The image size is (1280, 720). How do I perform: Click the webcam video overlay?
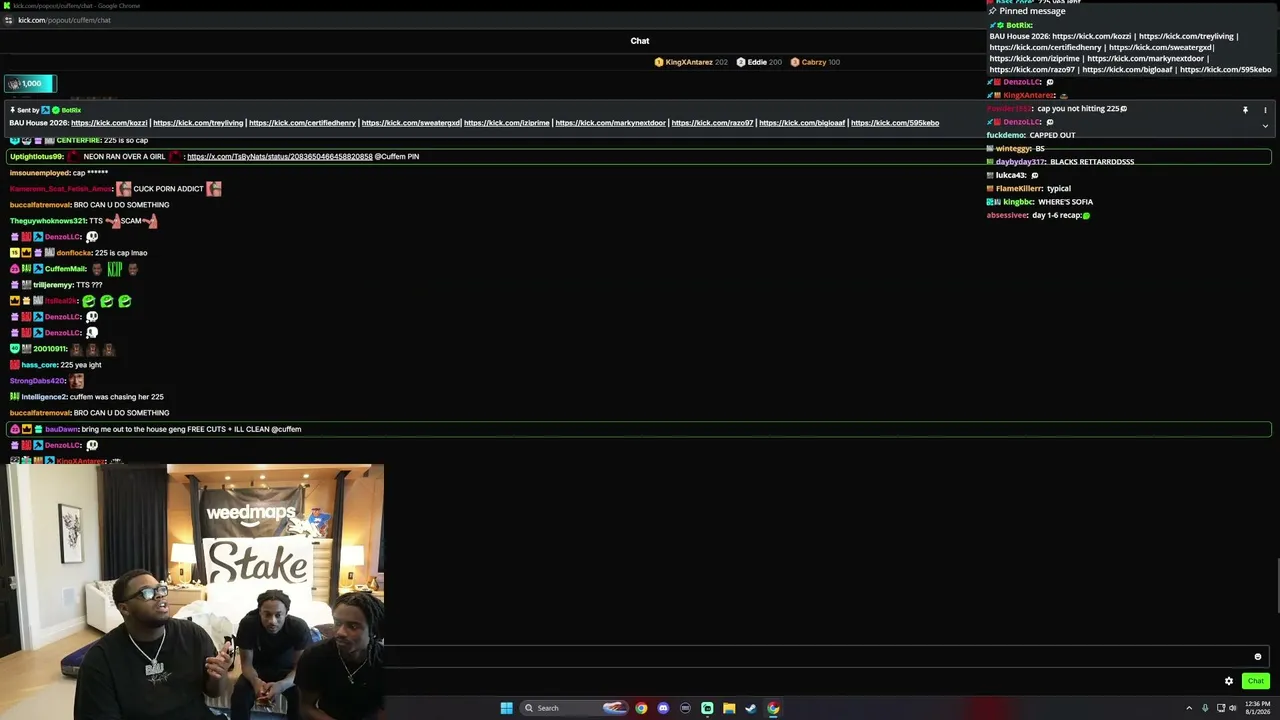[x=192, y=592]
